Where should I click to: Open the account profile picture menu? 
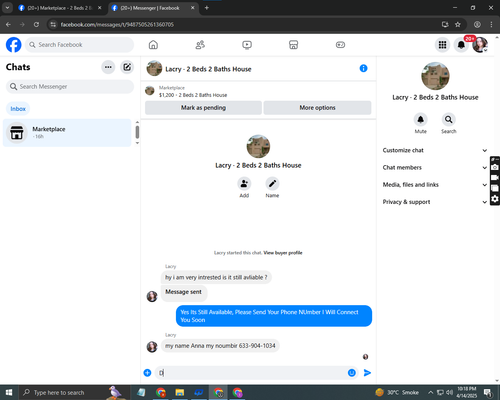480,45
